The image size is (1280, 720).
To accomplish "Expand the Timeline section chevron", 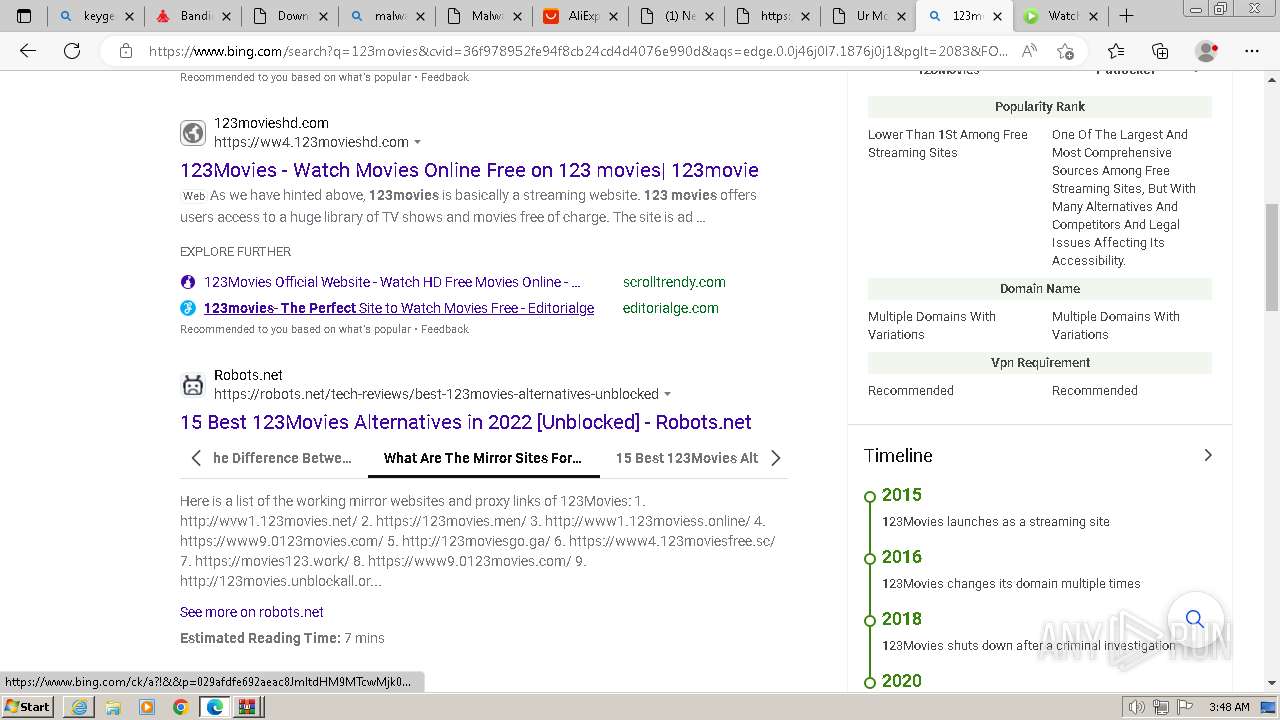I will [x=1208, y=455].
